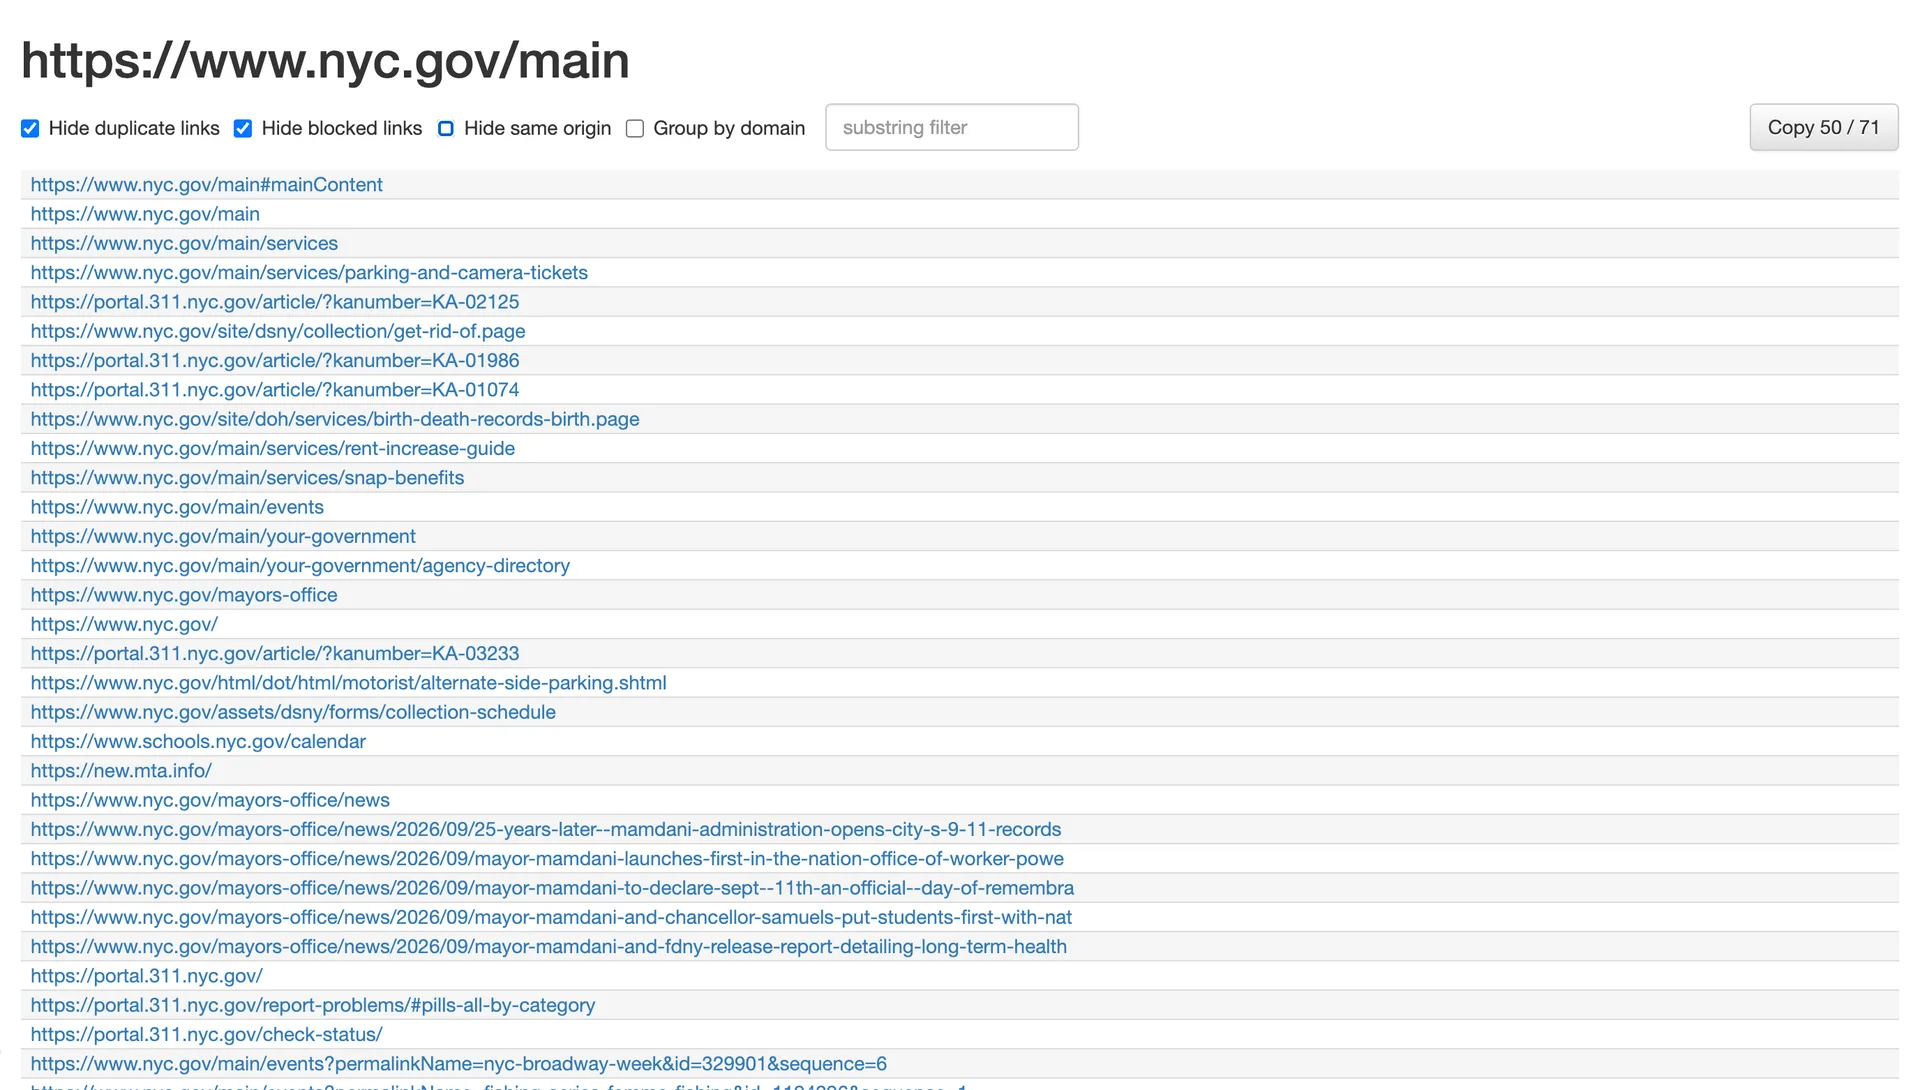Open the dsny collection-schedule link

click(293, 713)
